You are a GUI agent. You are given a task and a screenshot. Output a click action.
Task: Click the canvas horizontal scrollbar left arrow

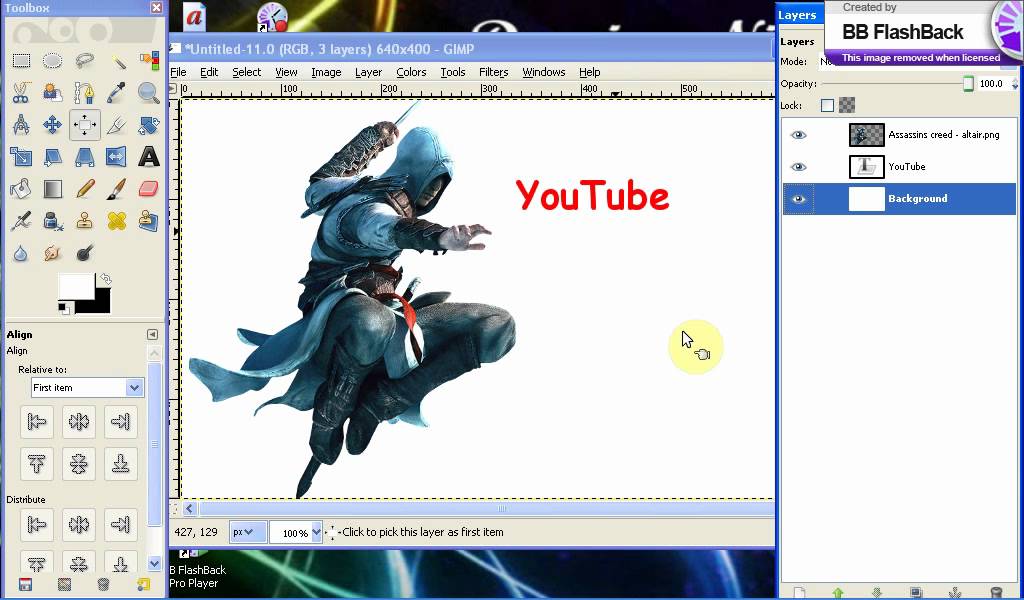point(189,508)
